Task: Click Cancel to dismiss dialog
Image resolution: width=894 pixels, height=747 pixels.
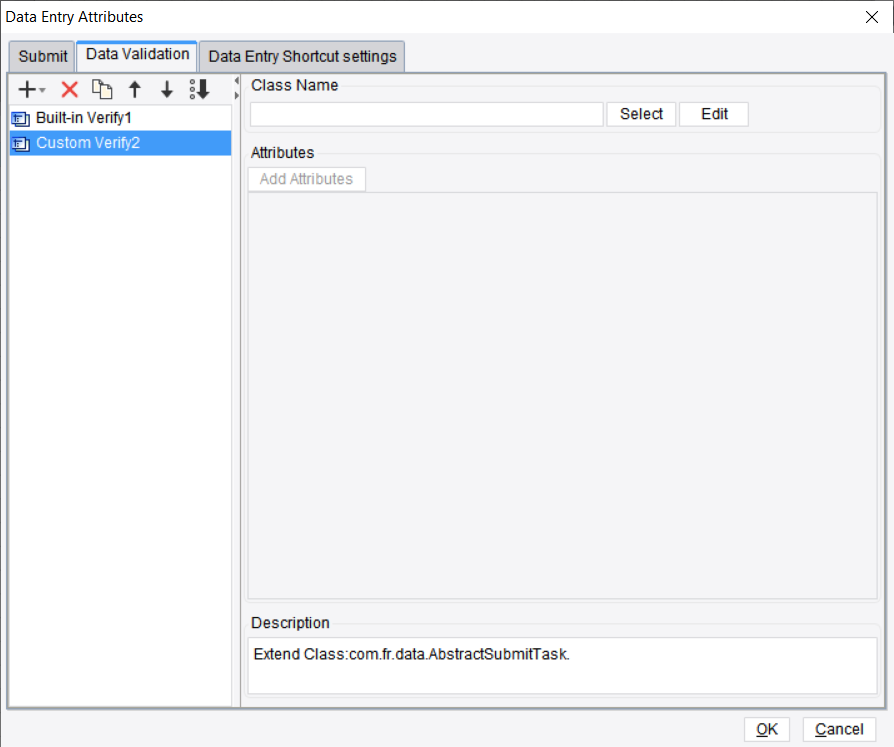Action: tap(839, 729)
